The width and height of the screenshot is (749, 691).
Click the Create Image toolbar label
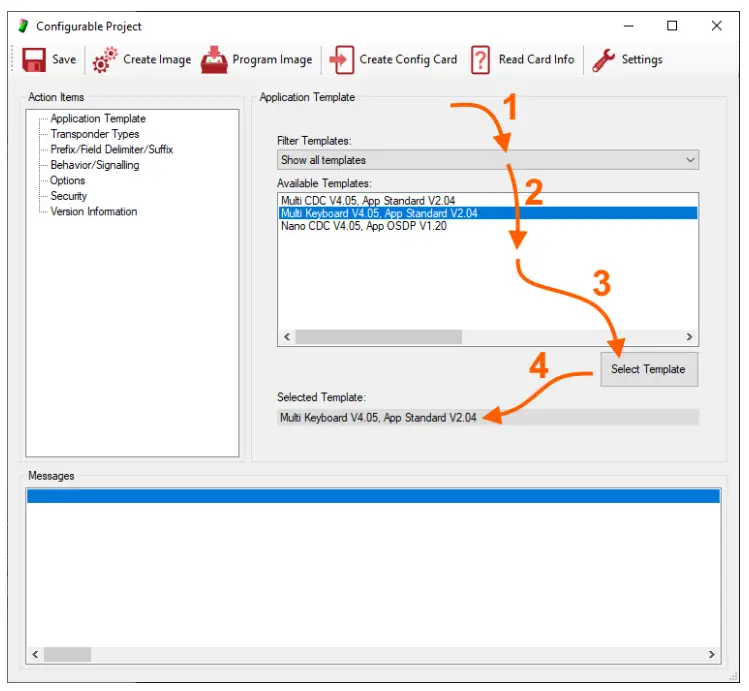click(157, 60)
